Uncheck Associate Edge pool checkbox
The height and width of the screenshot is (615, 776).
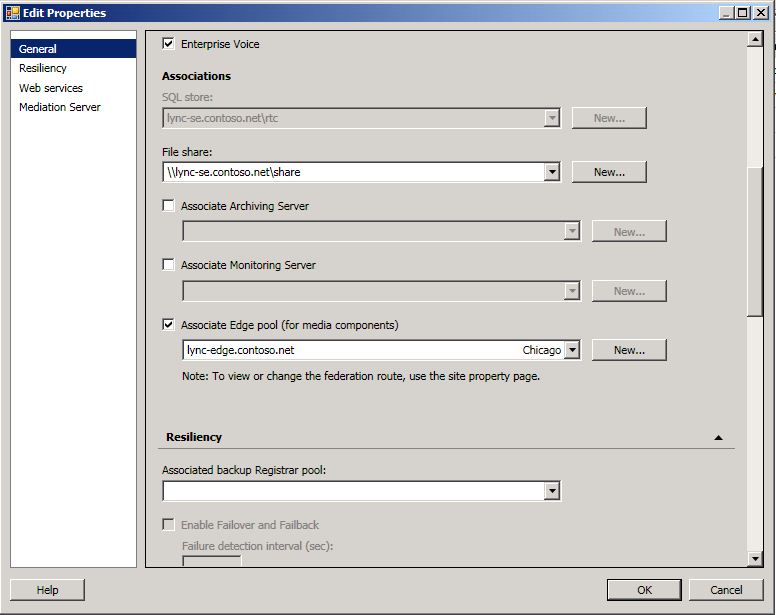(x=168, y=325)
